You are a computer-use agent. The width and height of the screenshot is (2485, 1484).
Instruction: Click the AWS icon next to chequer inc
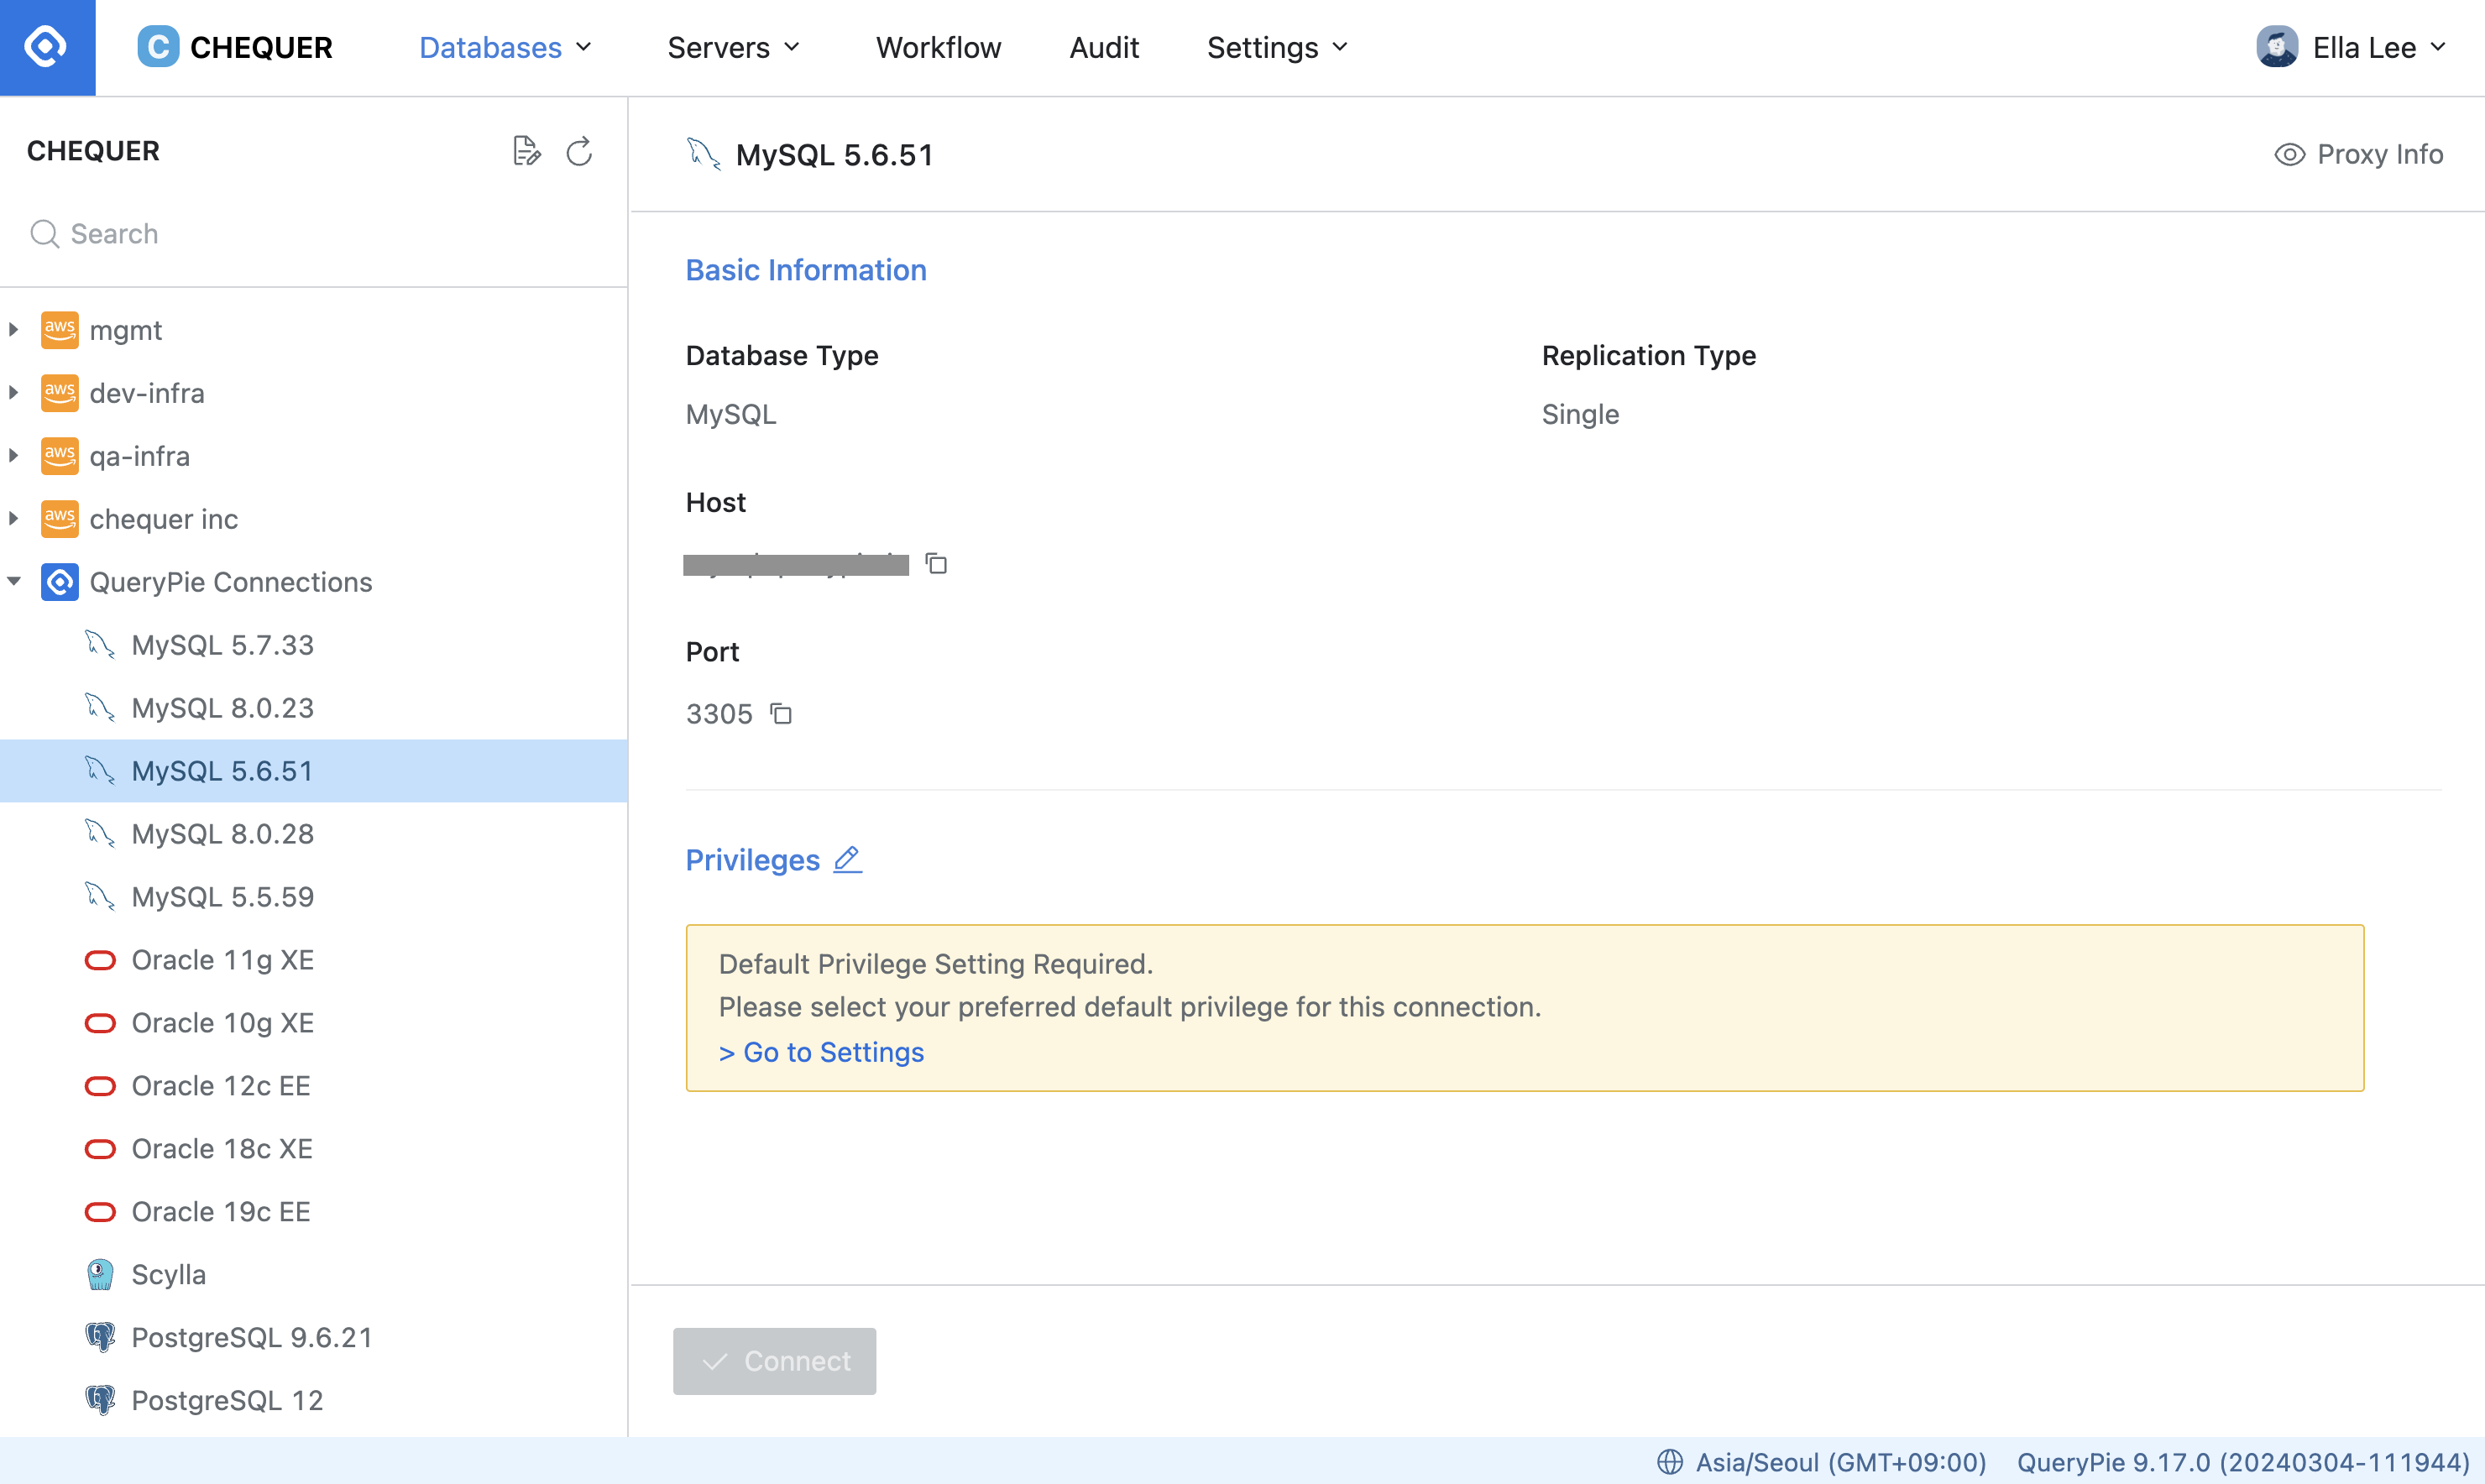click(x=60, y=519)
